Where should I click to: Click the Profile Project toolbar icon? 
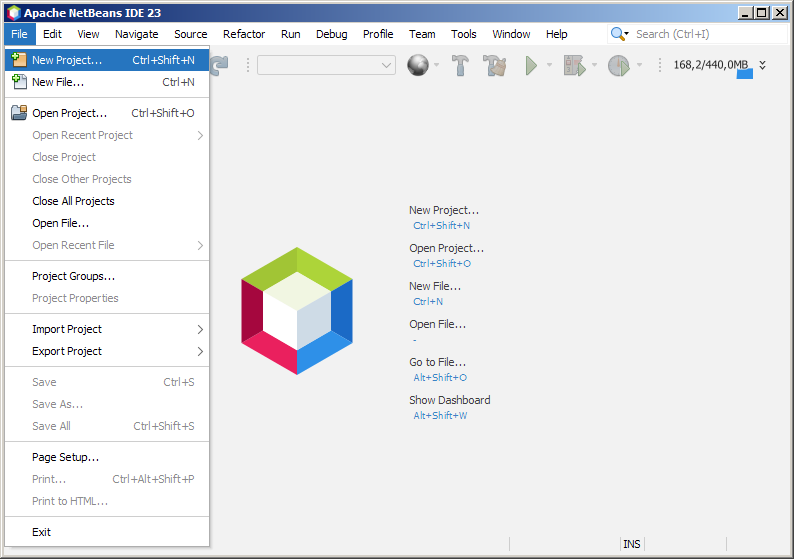(x=619, y=65)
